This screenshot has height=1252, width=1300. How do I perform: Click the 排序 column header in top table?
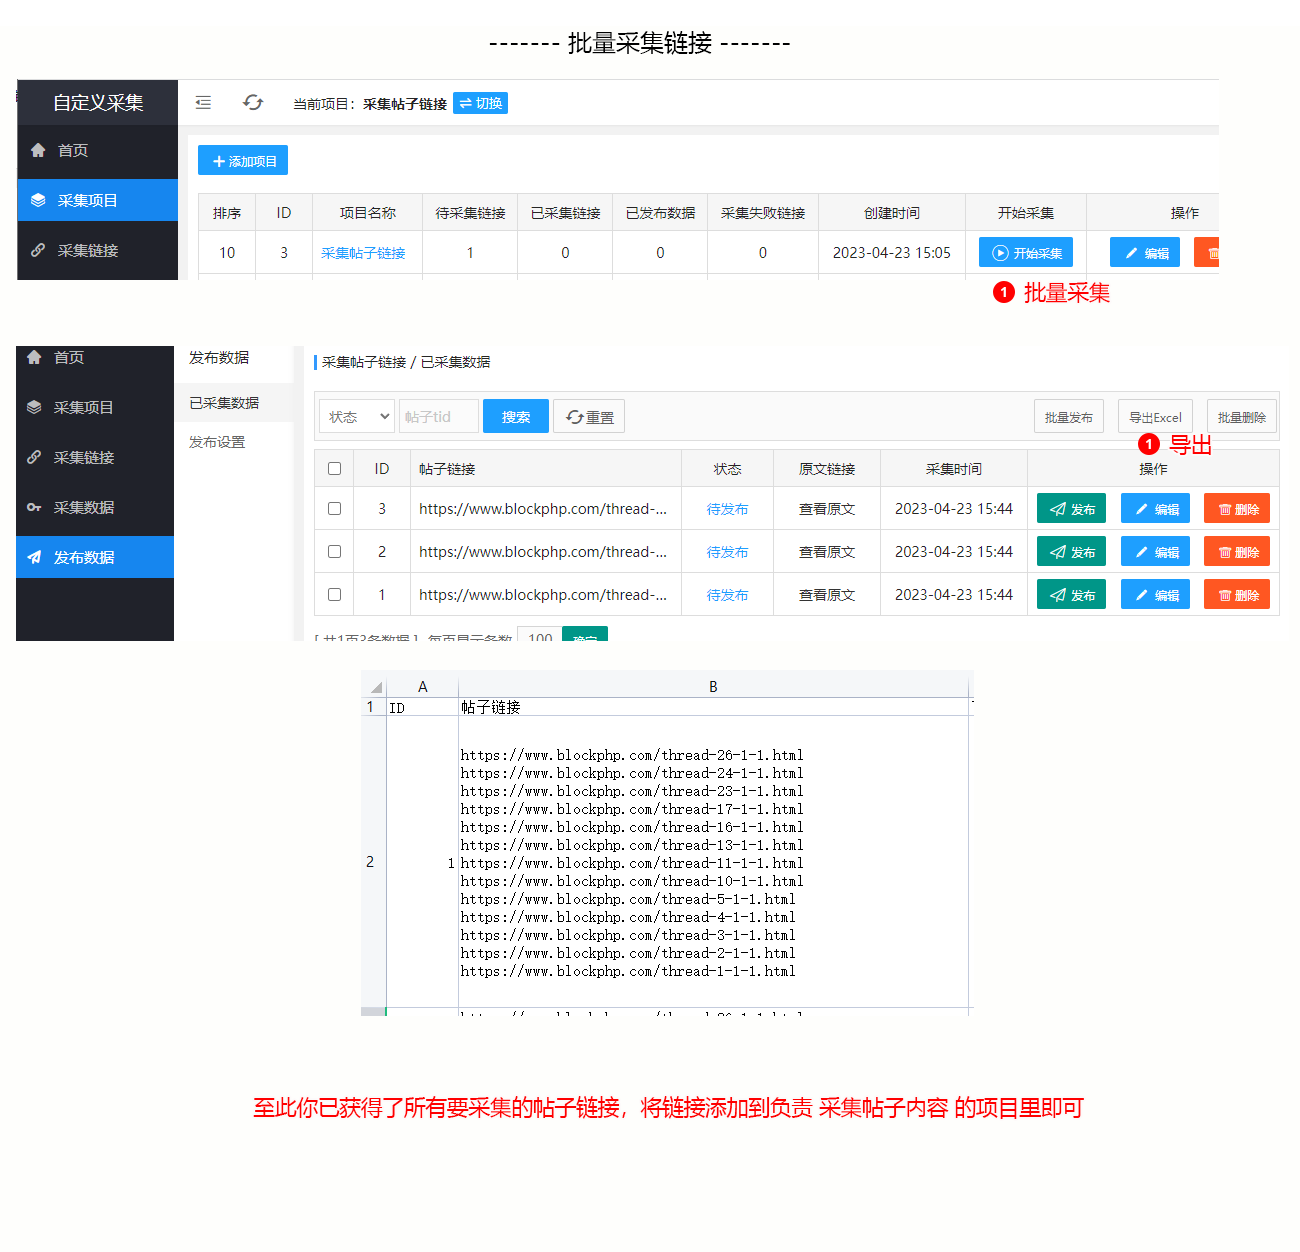click(x=227, y=213)
